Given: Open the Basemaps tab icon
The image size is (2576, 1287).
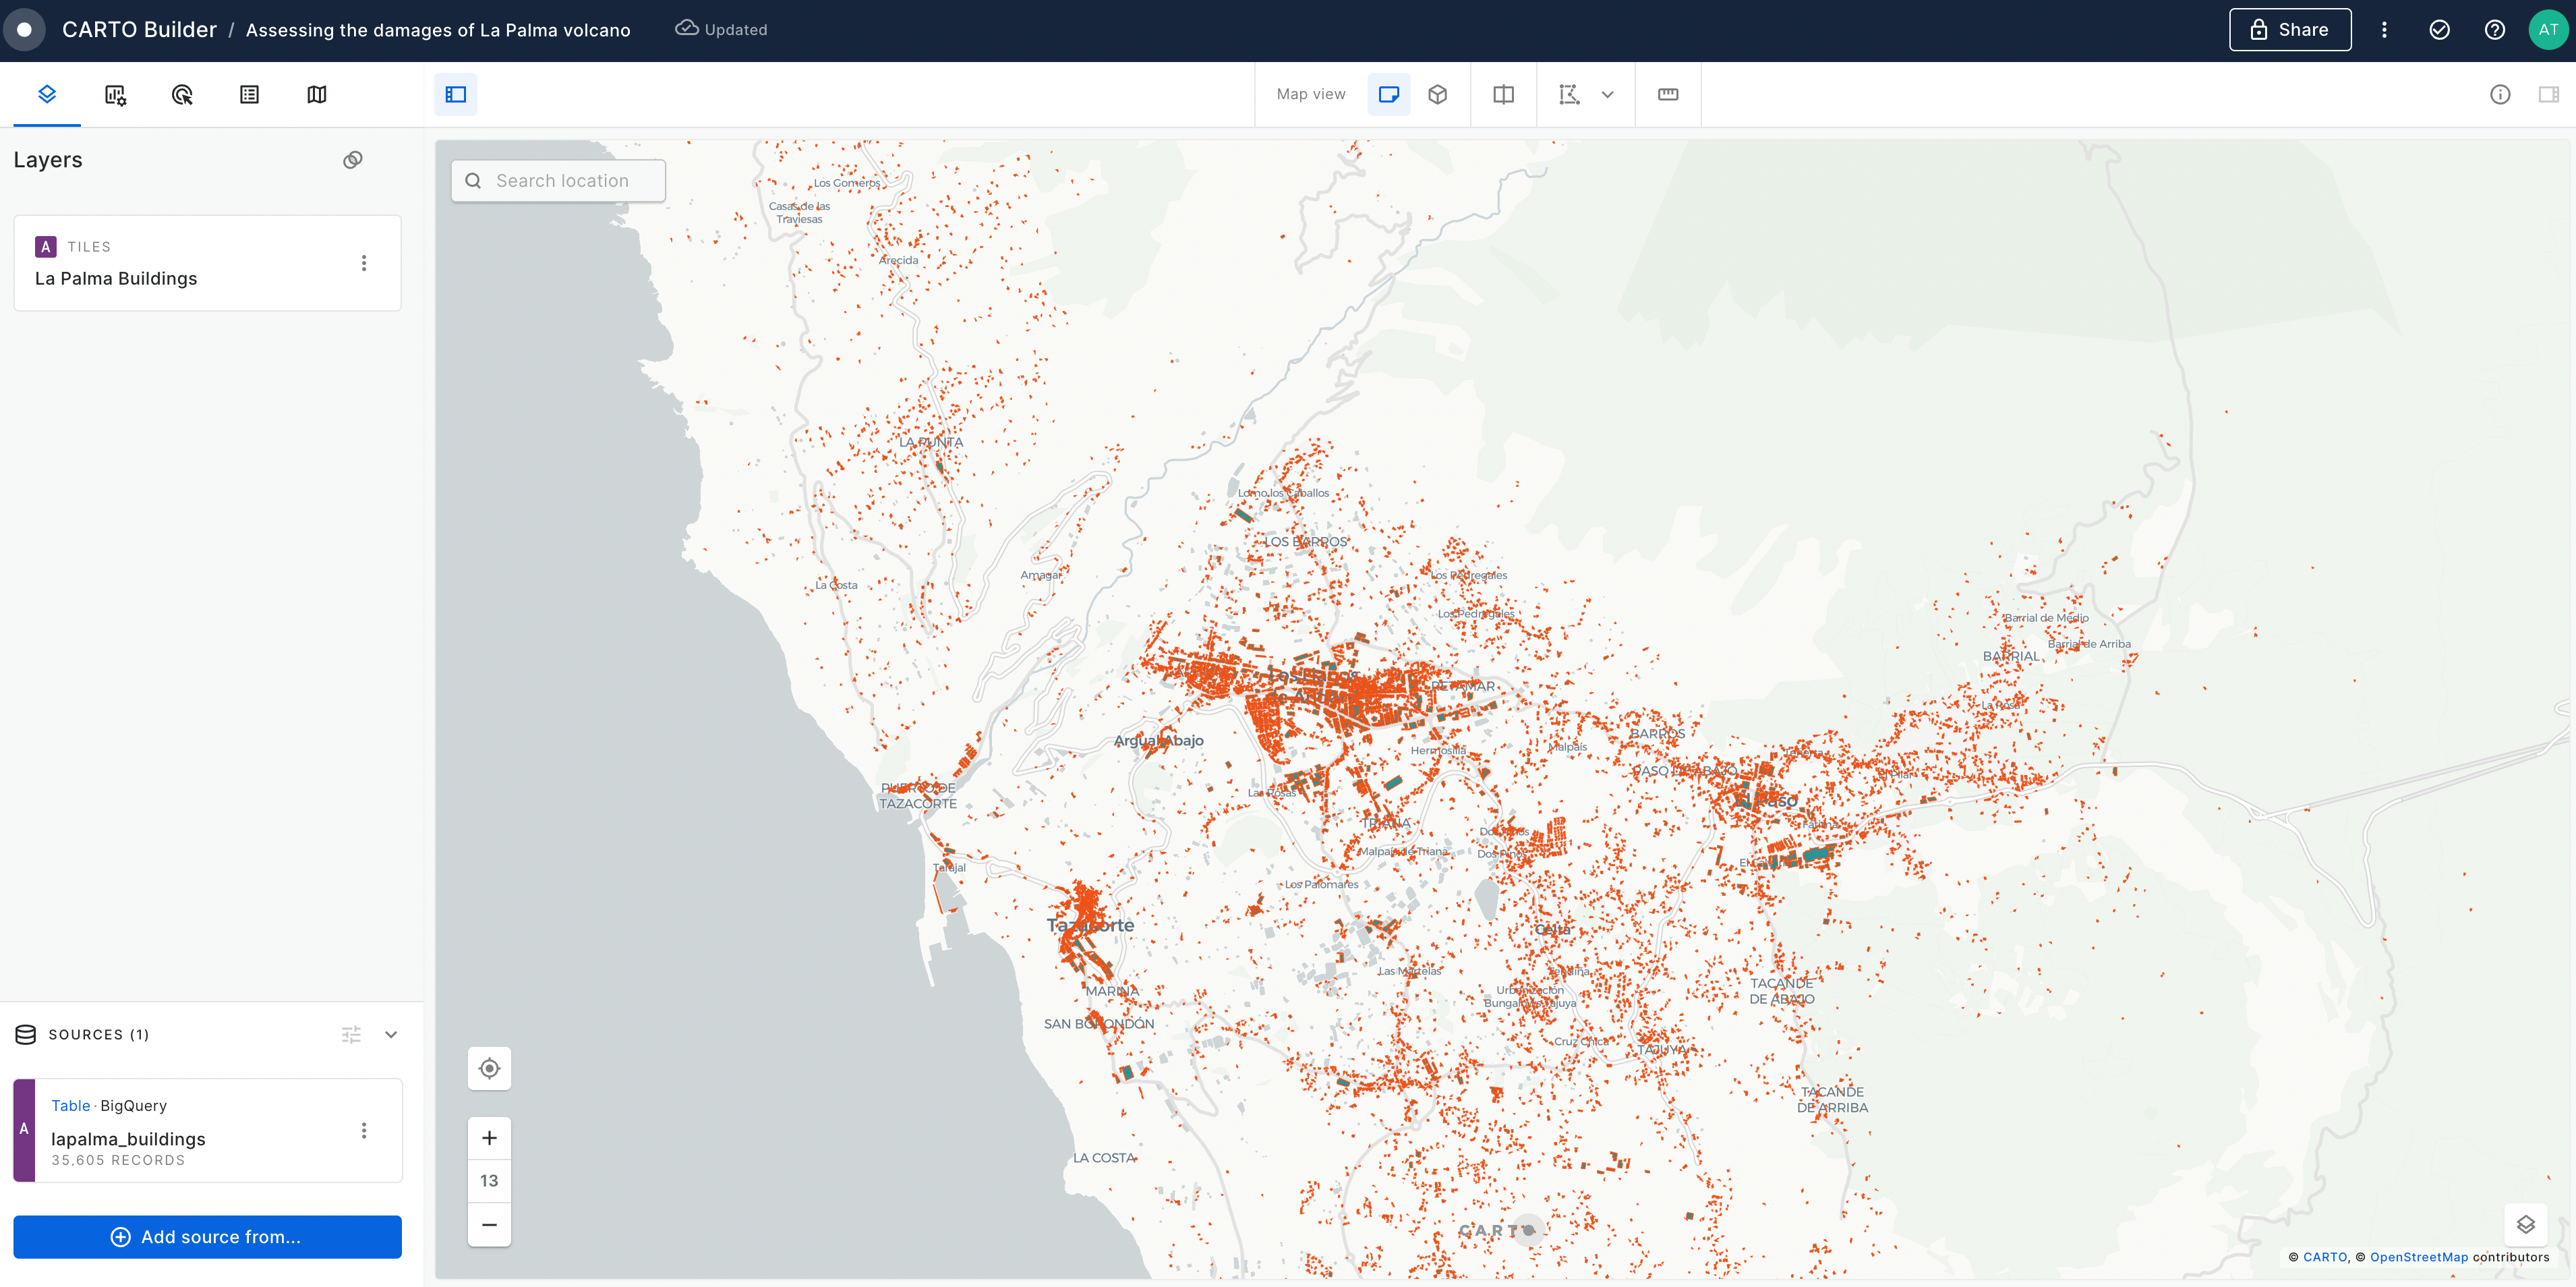Looking at the screenshot, I should point(317,94).
